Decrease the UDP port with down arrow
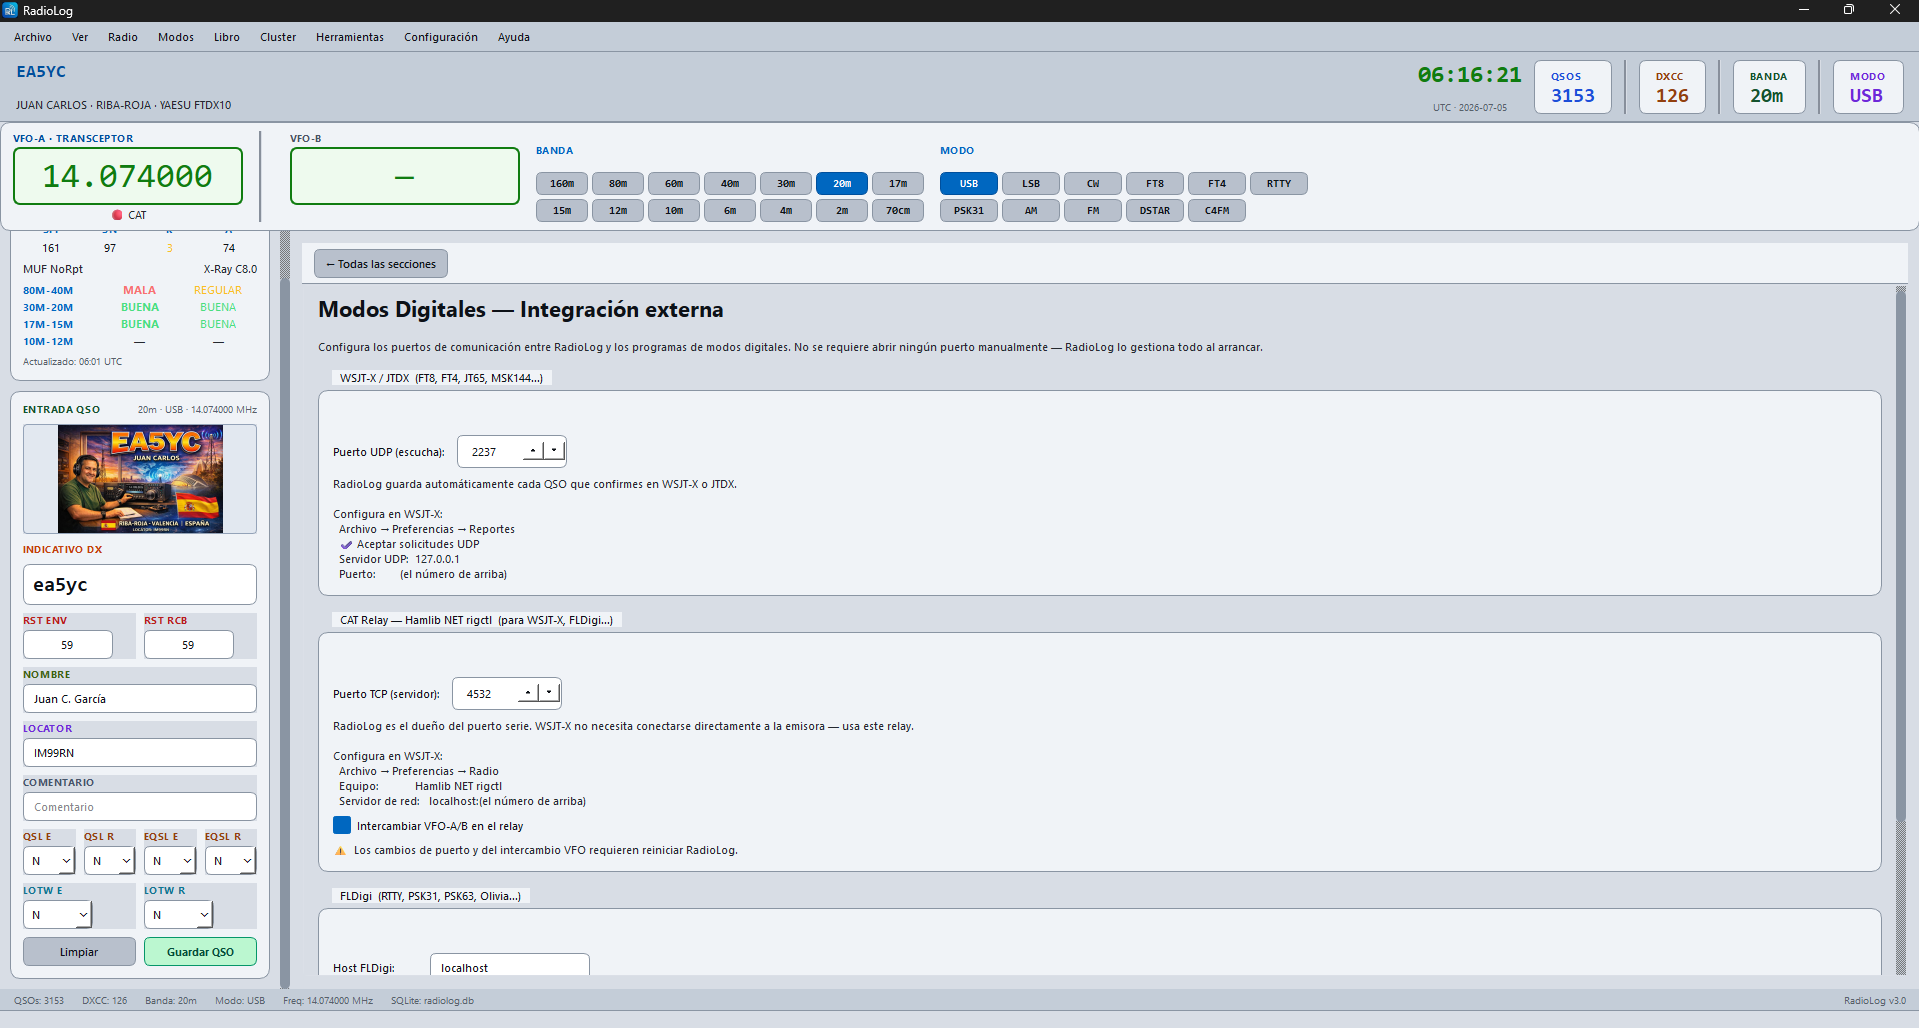The height and width of the screenshot is (1028, 1919). click(554, 451)
